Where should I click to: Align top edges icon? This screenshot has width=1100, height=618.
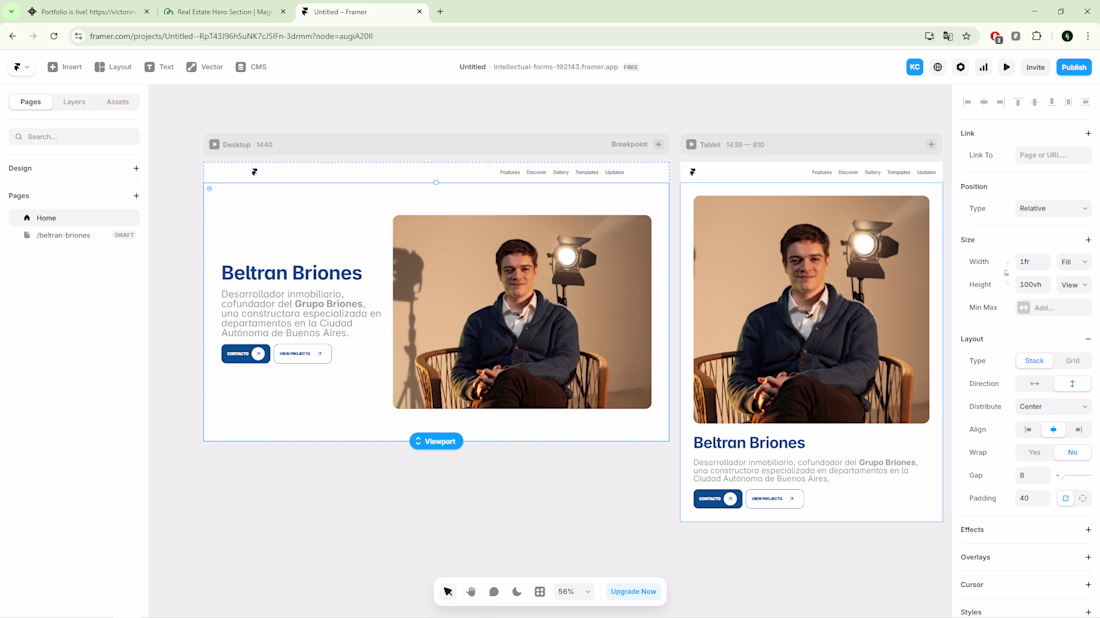1018,102
